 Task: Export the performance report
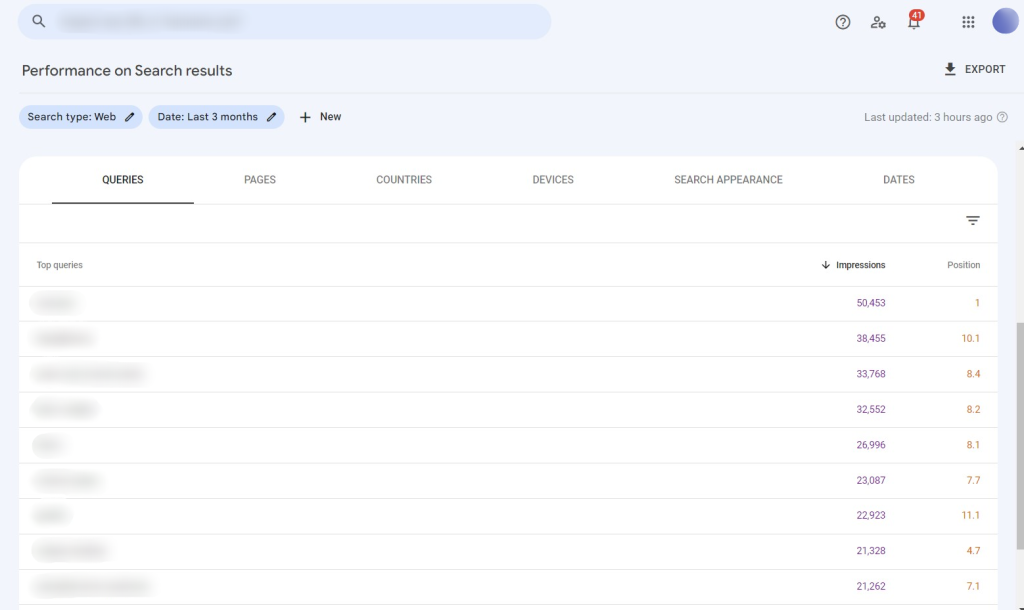tap(974, 69)
